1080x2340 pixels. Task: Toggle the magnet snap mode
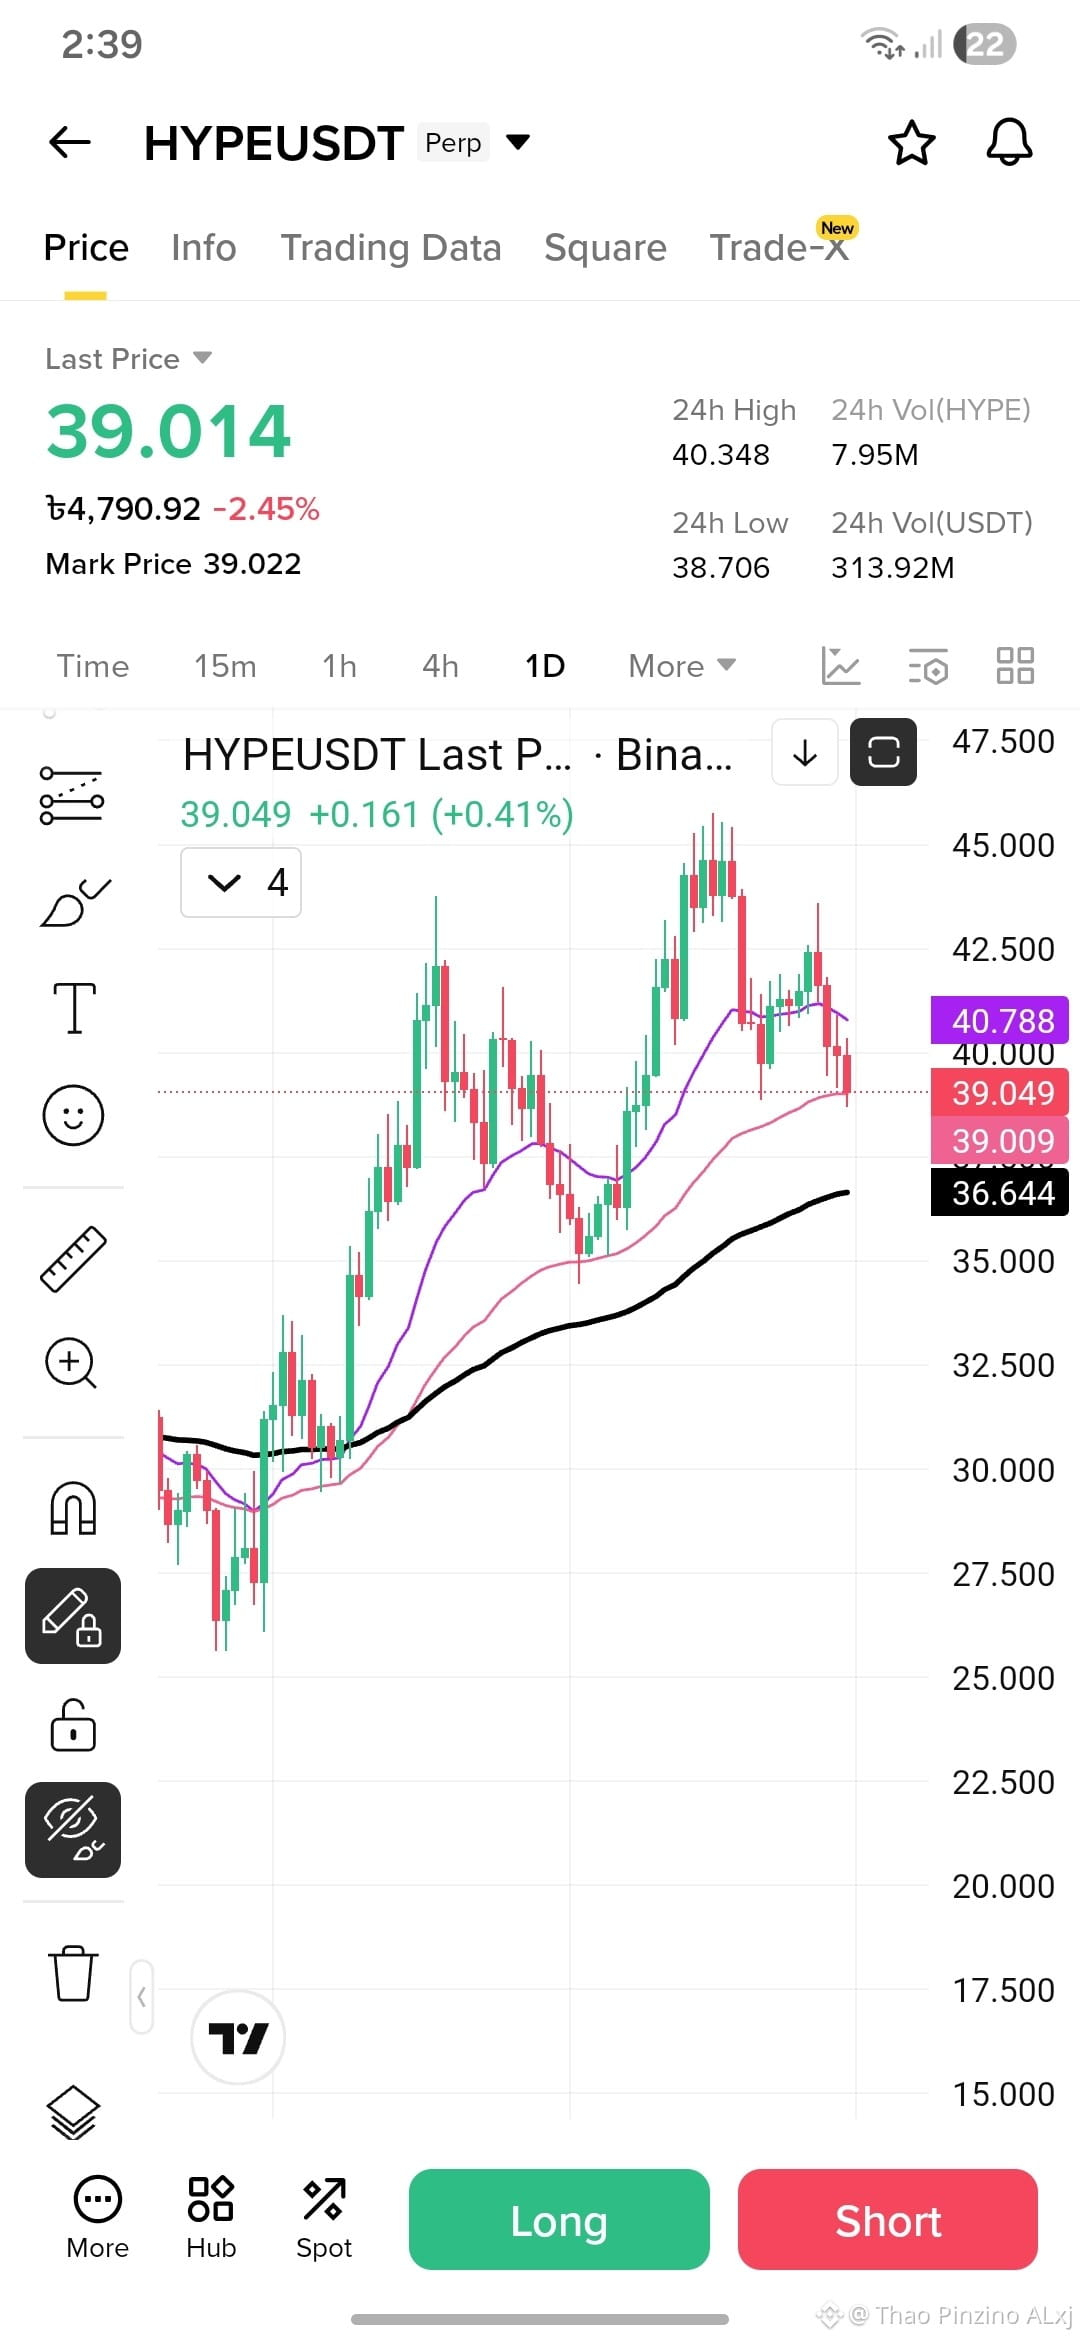point(73,1508)
